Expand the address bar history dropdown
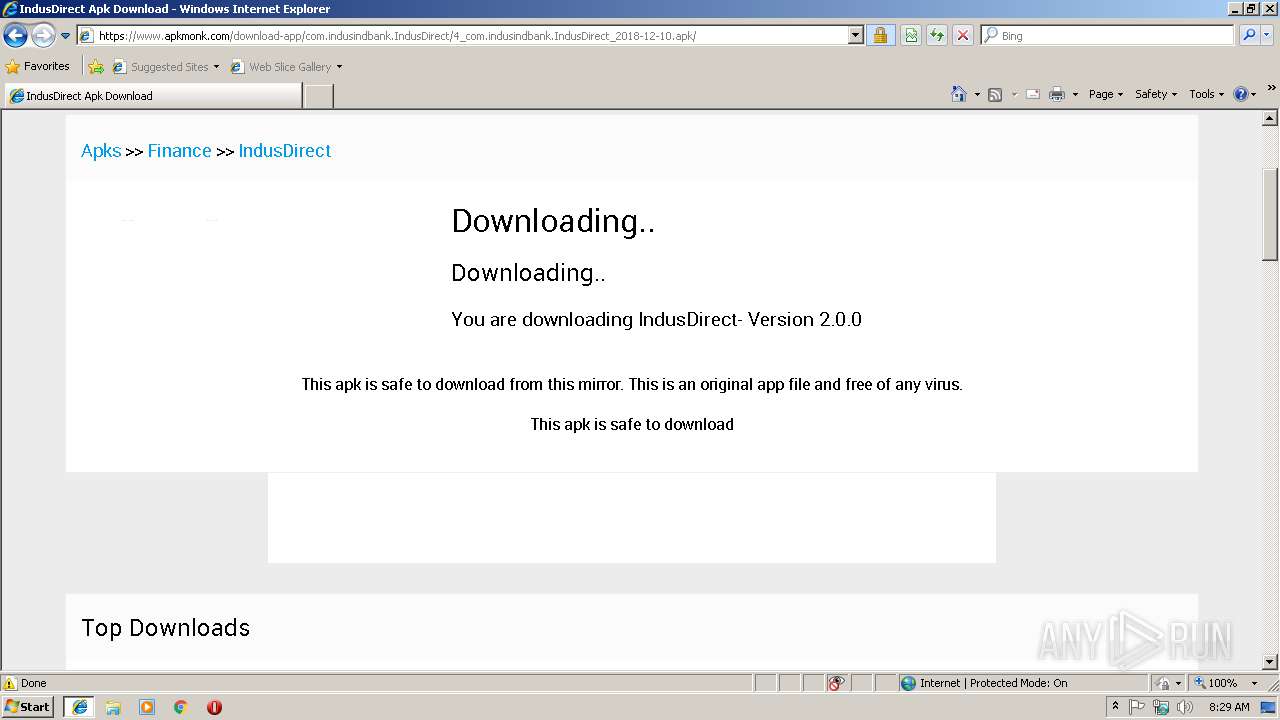 coord(856,35)
